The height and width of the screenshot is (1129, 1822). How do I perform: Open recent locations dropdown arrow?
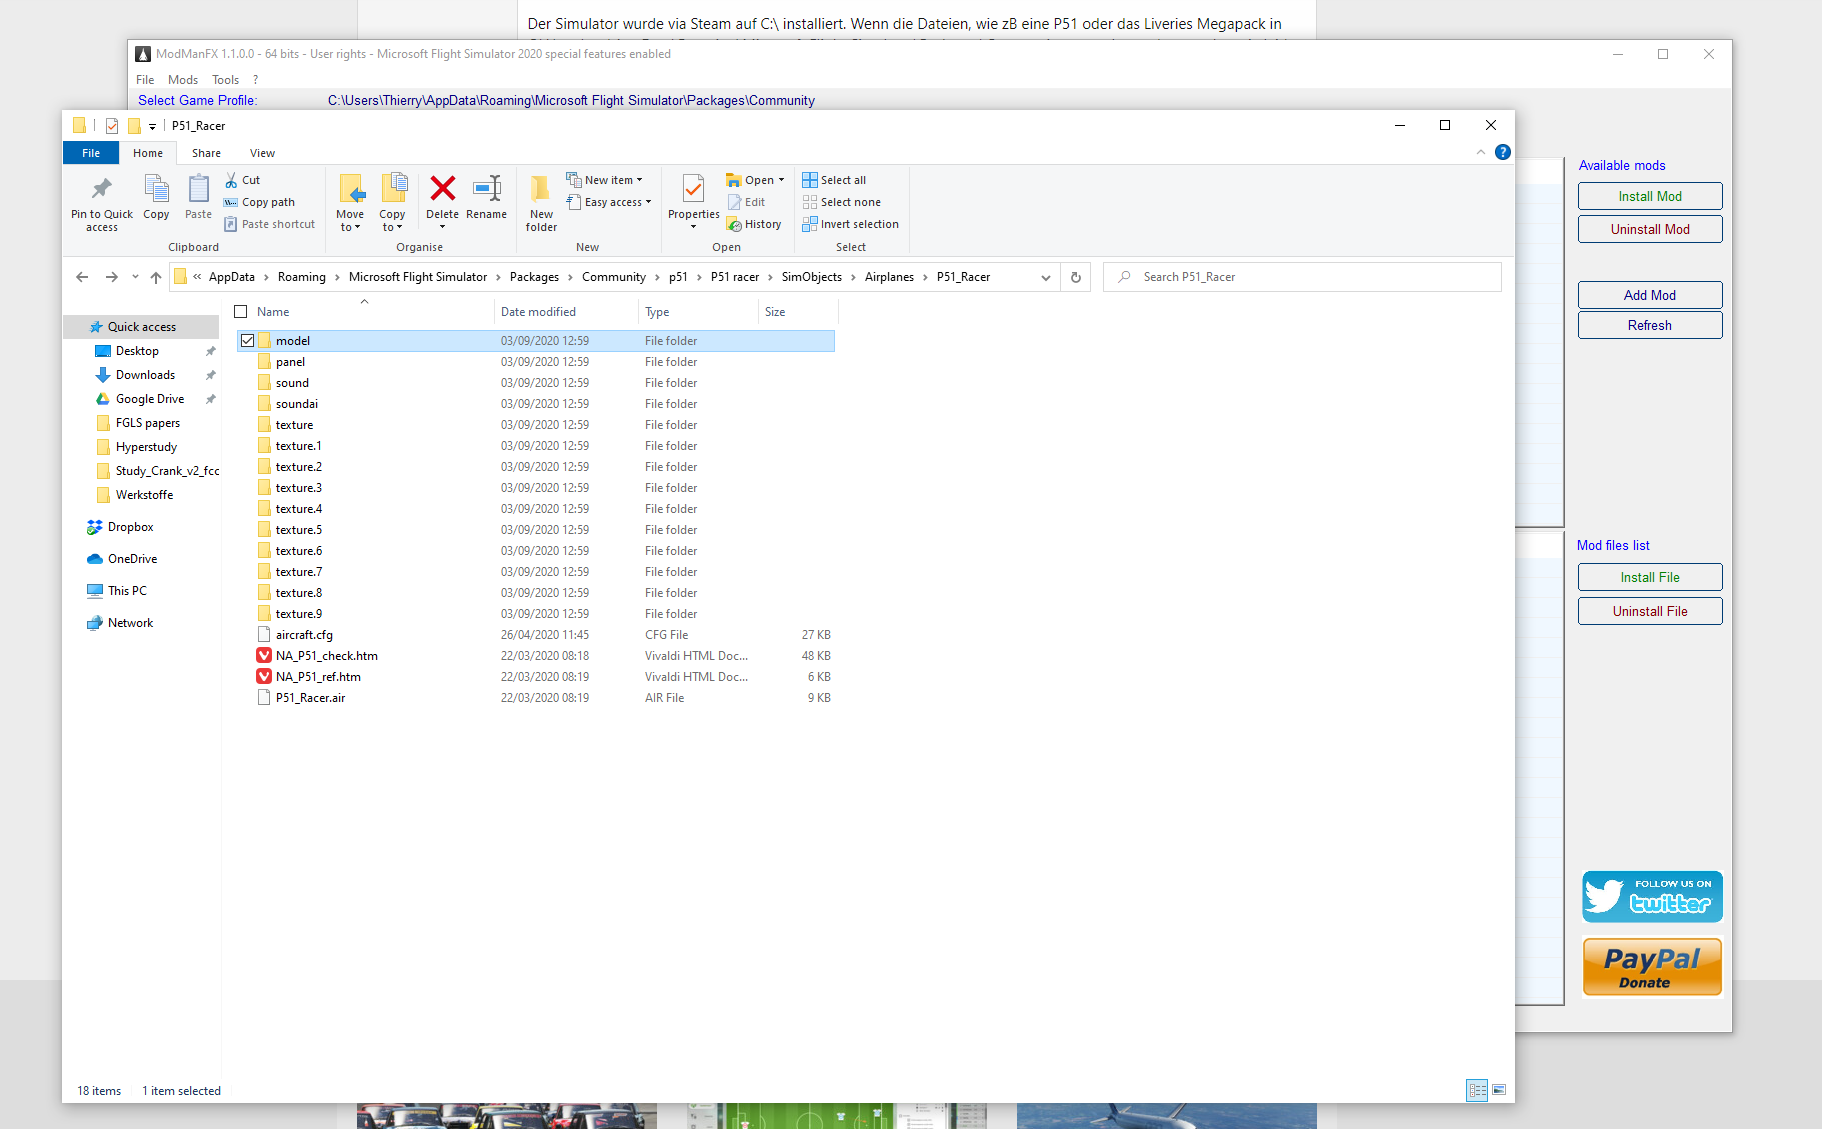tap(135, 277)
